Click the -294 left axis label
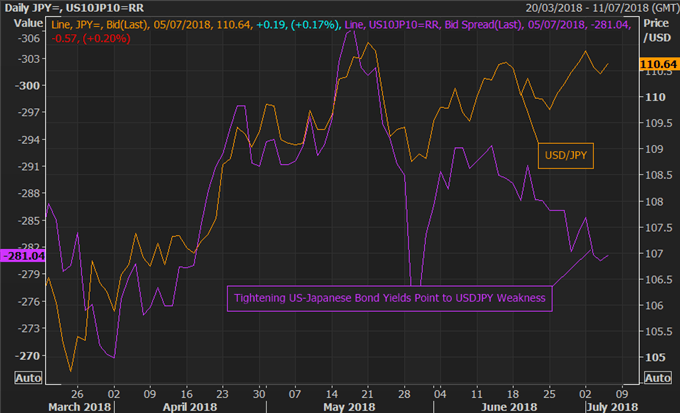Viewport: 680px width, 413px height. click(x=29, y=140)
